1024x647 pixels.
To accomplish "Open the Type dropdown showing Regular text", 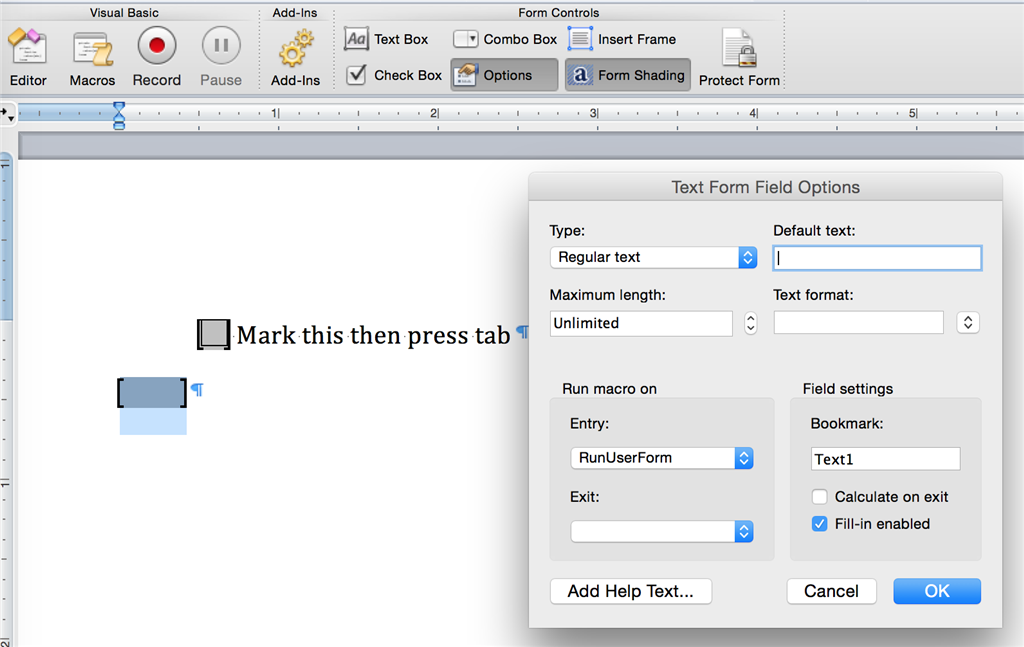I will click(653, 257).
